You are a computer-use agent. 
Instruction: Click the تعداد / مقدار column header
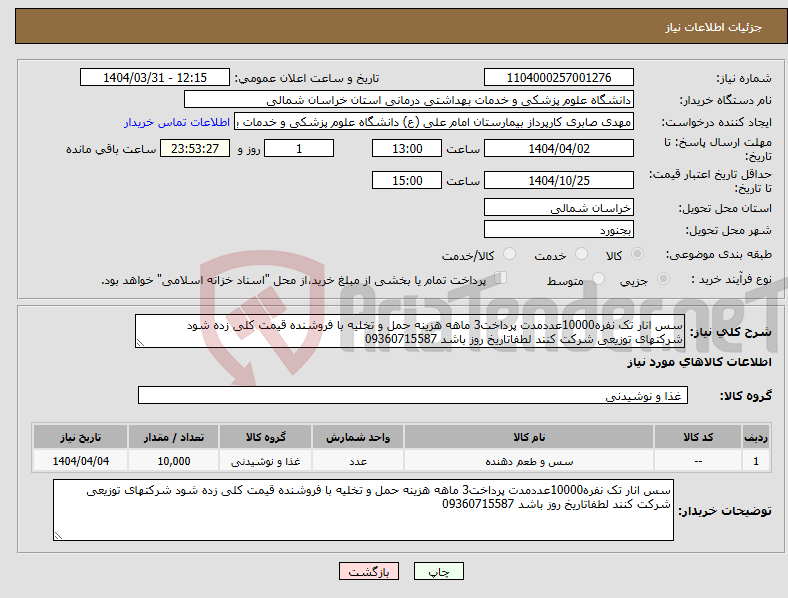coord(173,437)
